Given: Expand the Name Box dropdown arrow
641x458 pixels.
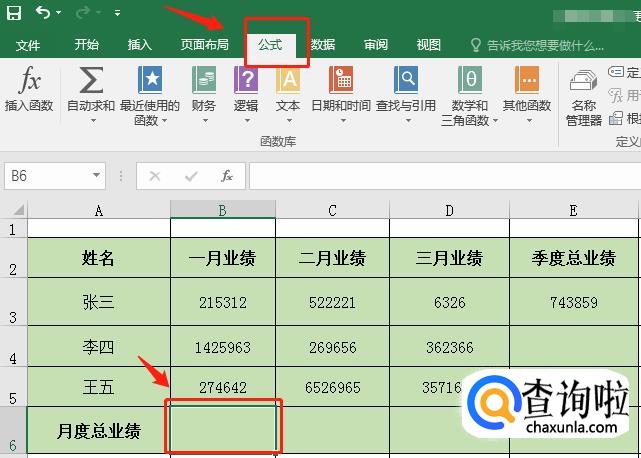Looking at the screenshot, I should [x=97, y=176].
